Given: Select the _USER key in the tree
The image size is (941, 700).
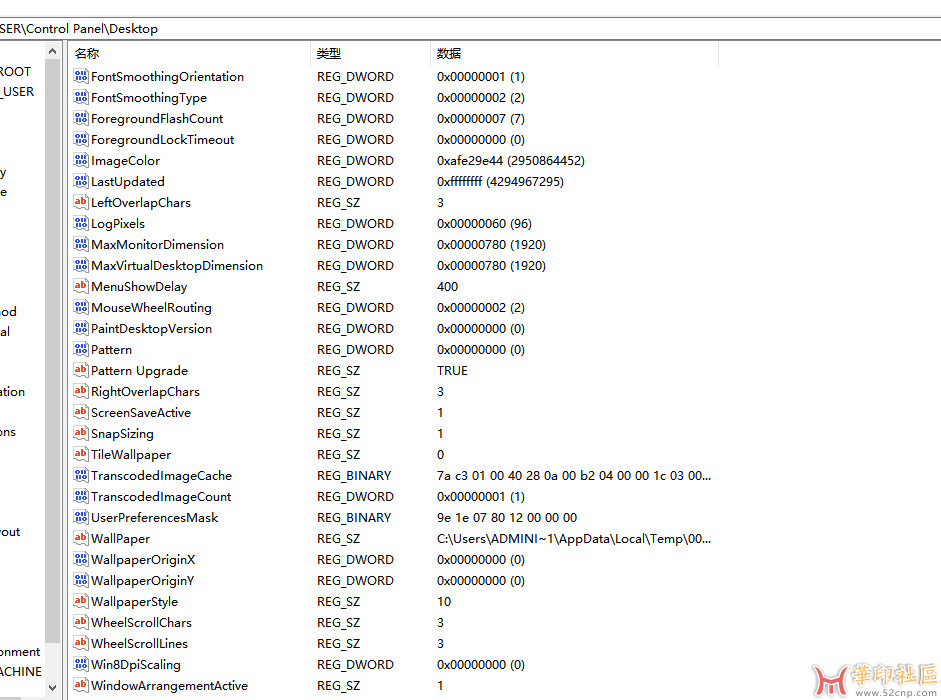Looking at the screenshot, I should tap(17, 91).
